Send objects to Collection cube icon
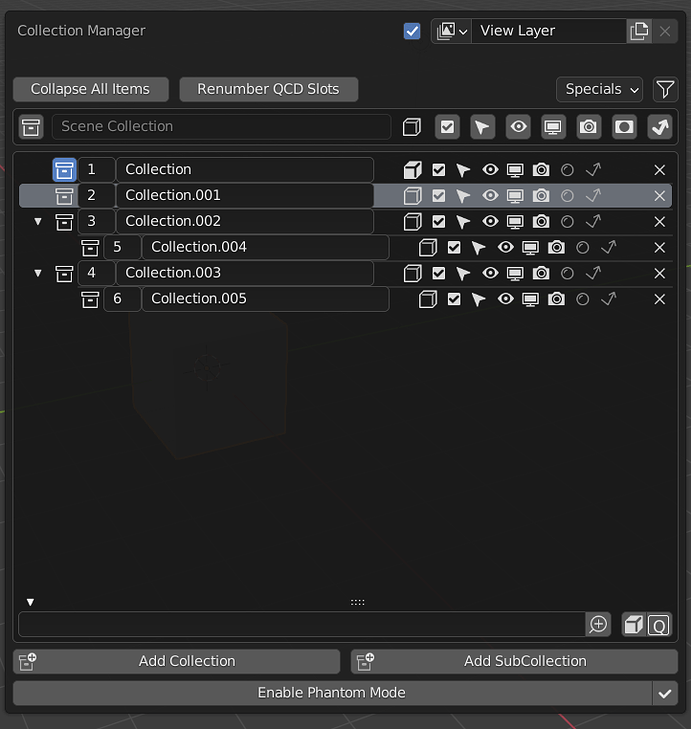This screenshot has height=729, width=691. [x=412, y=170]
